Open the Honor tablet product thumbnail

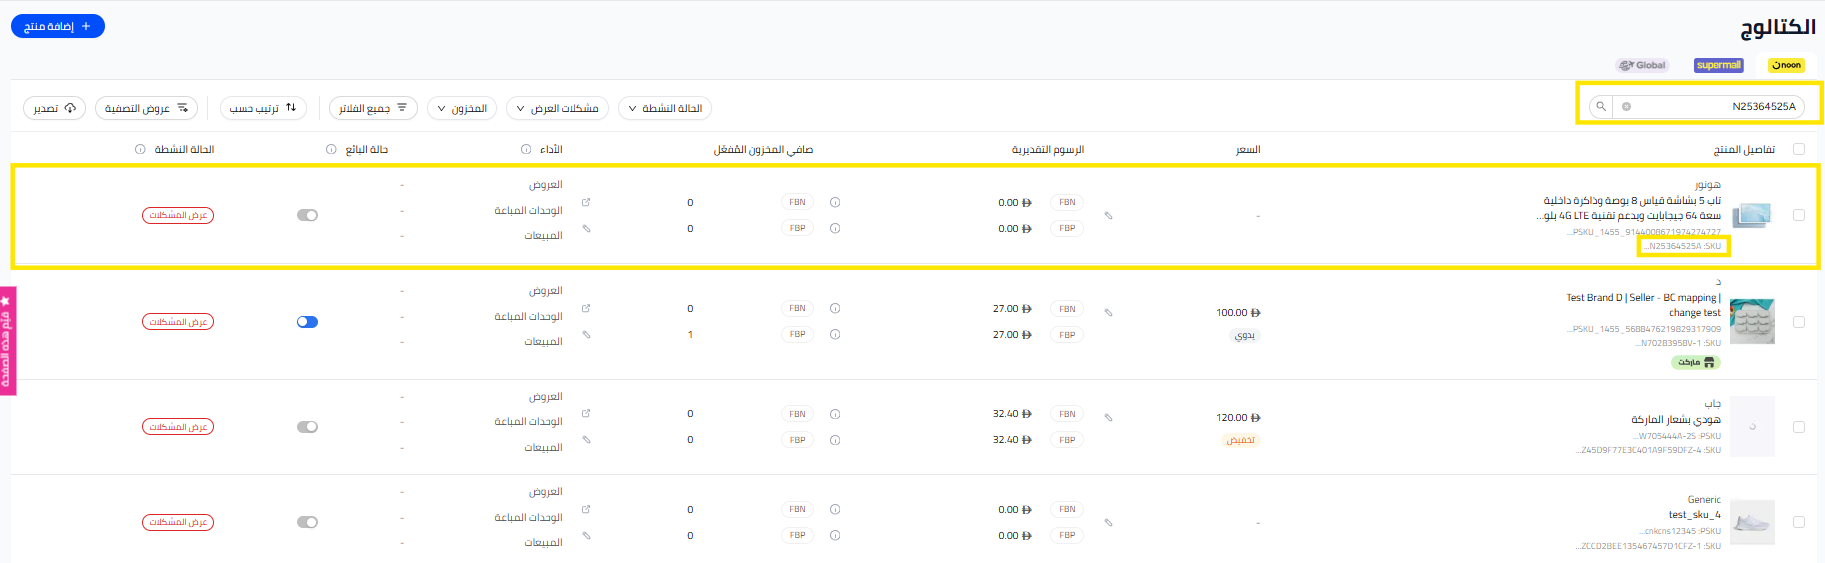(x=1752, y=215)
